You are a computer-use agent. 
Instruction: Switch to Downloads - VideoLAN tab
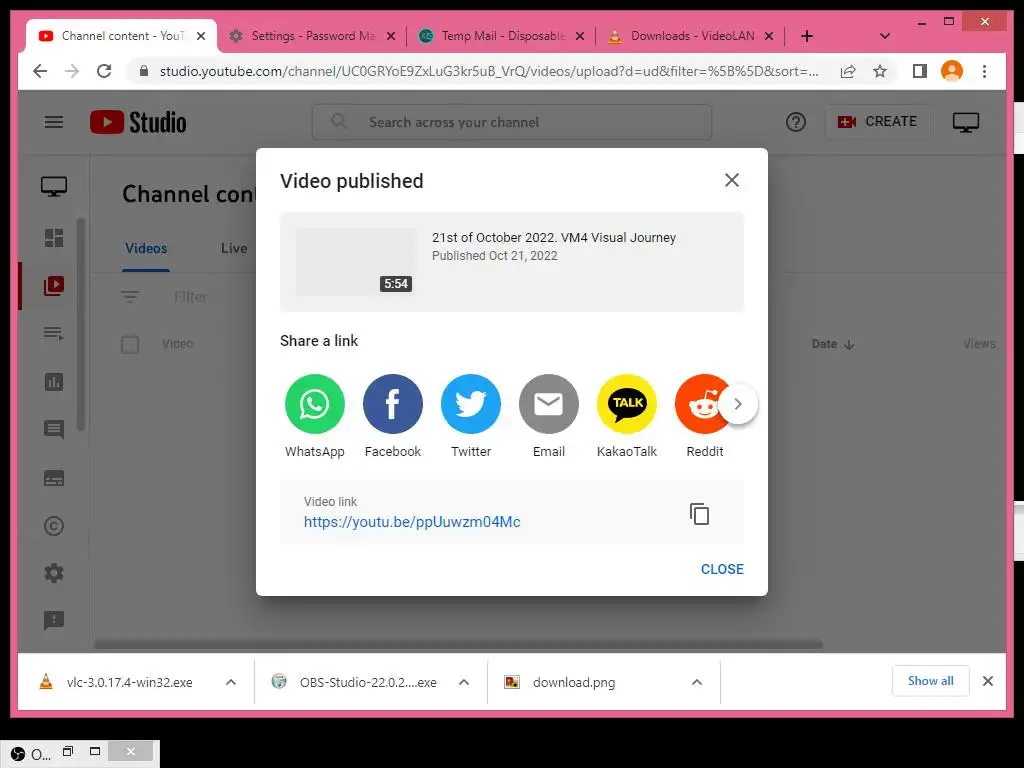(x=692, y=36)
